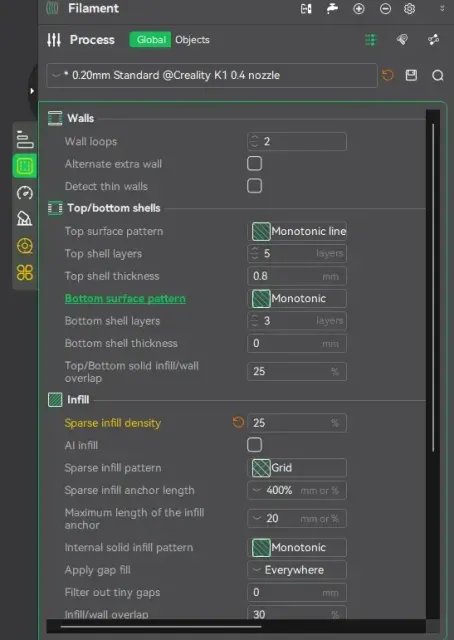Expand the collapsed left sidebar arrow
The height and width of the screenshot is (640, 454).
(x=32, y=91)
